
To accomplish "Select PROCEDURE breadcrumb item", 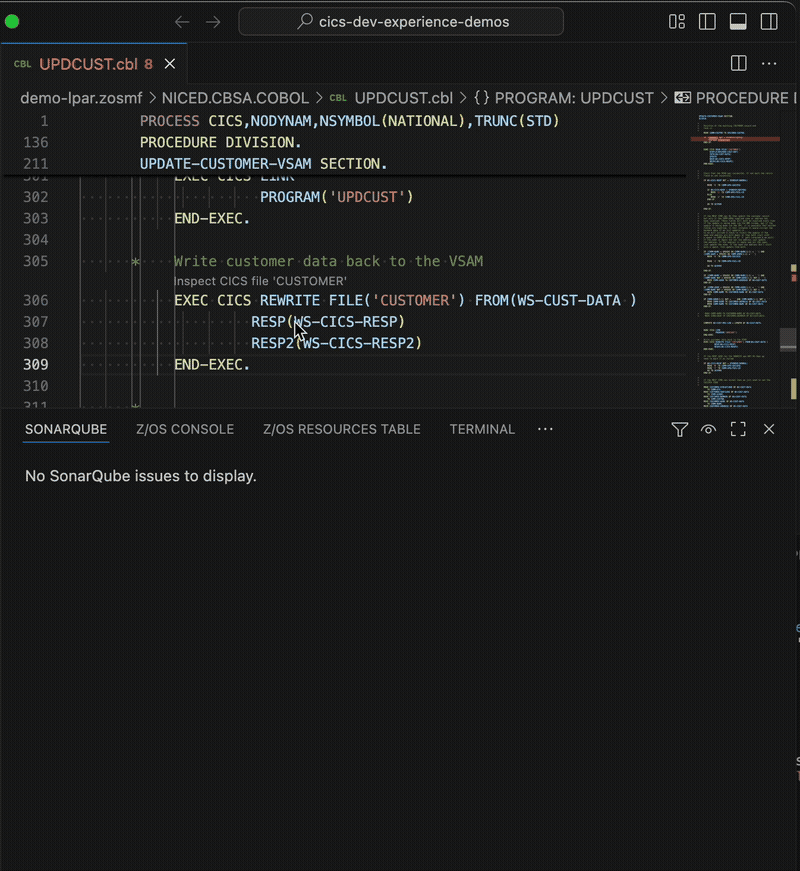I will coord(736,98).
